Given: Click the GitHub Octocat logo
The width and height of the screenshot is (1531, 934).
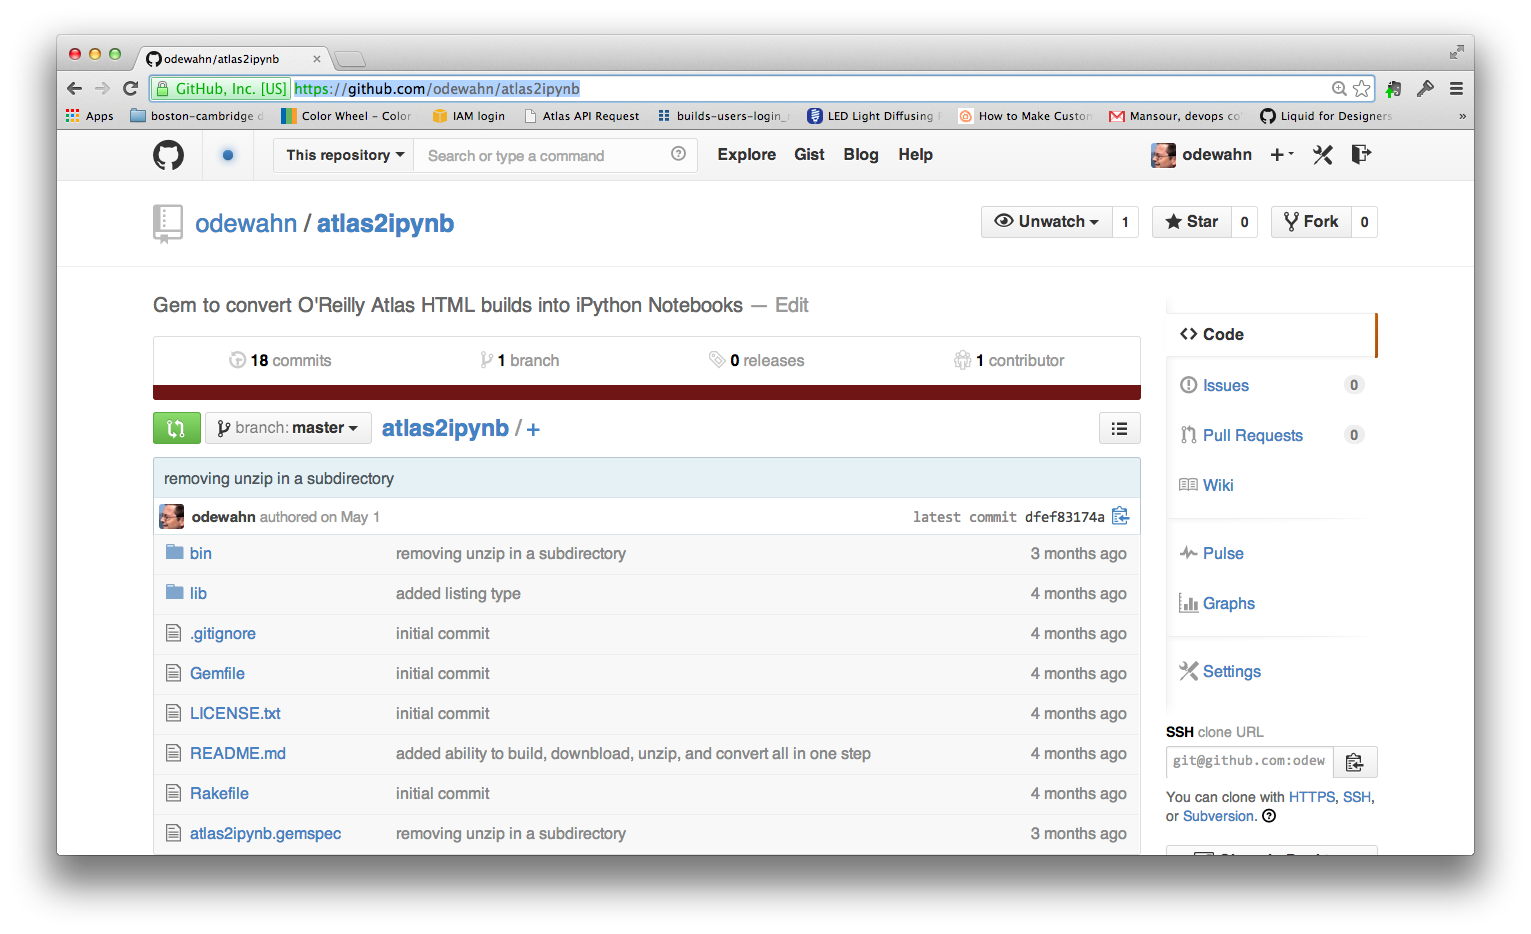Looking at the screenshot, I should click(168, 155).
